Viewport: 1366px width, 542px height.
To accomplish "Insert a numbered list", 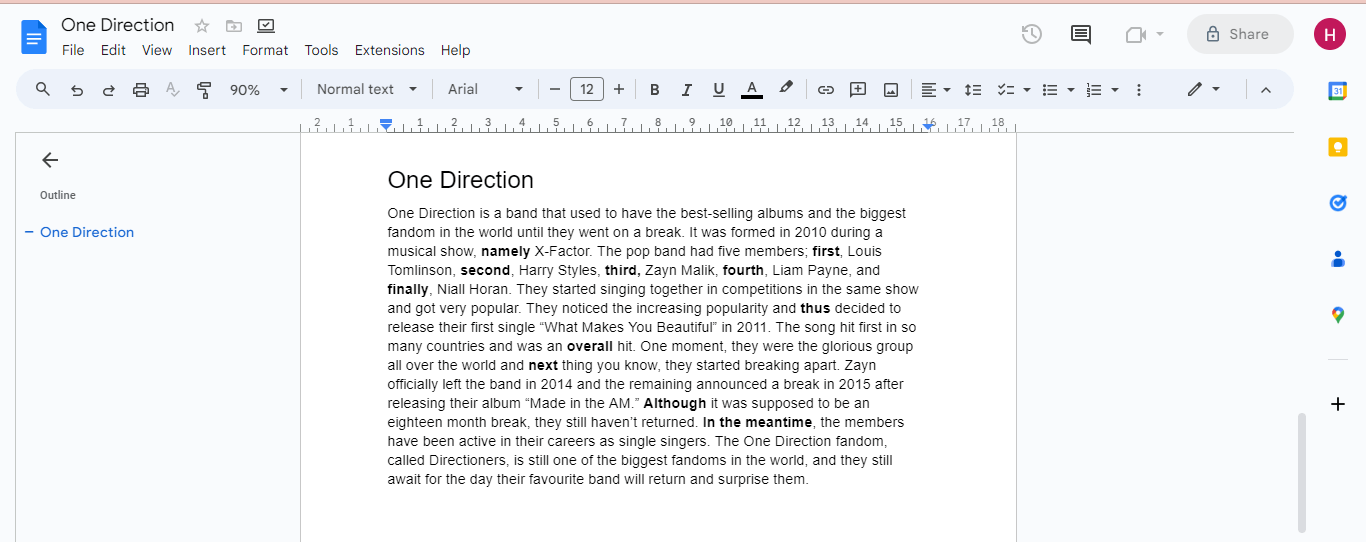I will [1094, 90].
